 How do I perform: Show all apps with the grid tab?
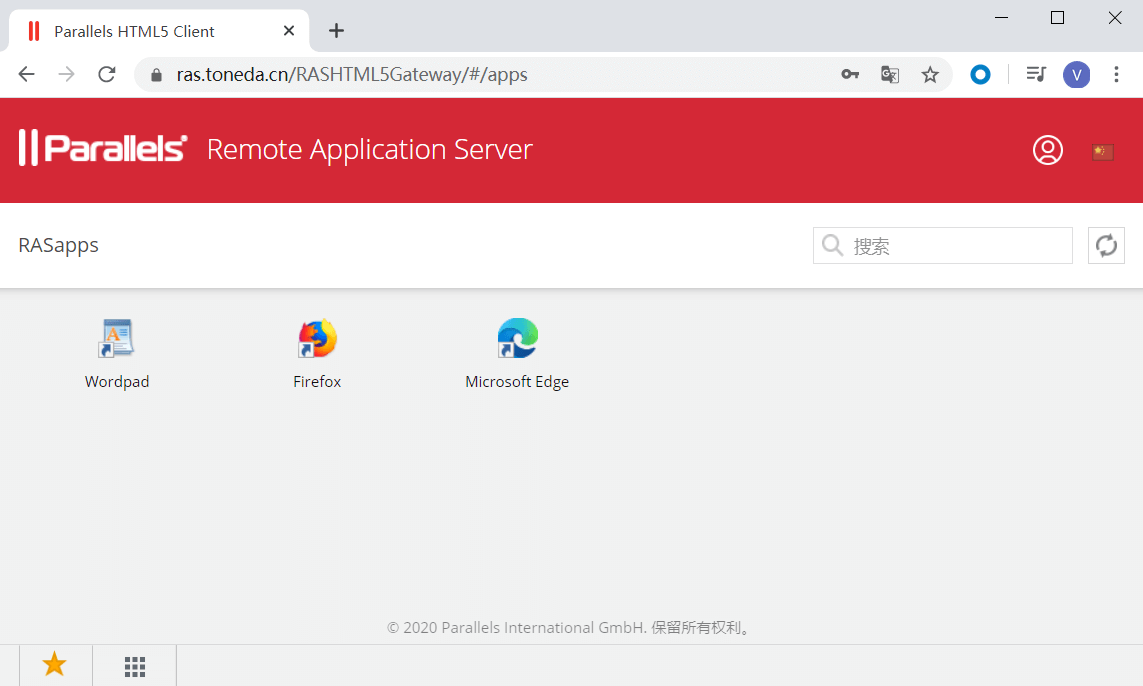[x=135, y=666]
